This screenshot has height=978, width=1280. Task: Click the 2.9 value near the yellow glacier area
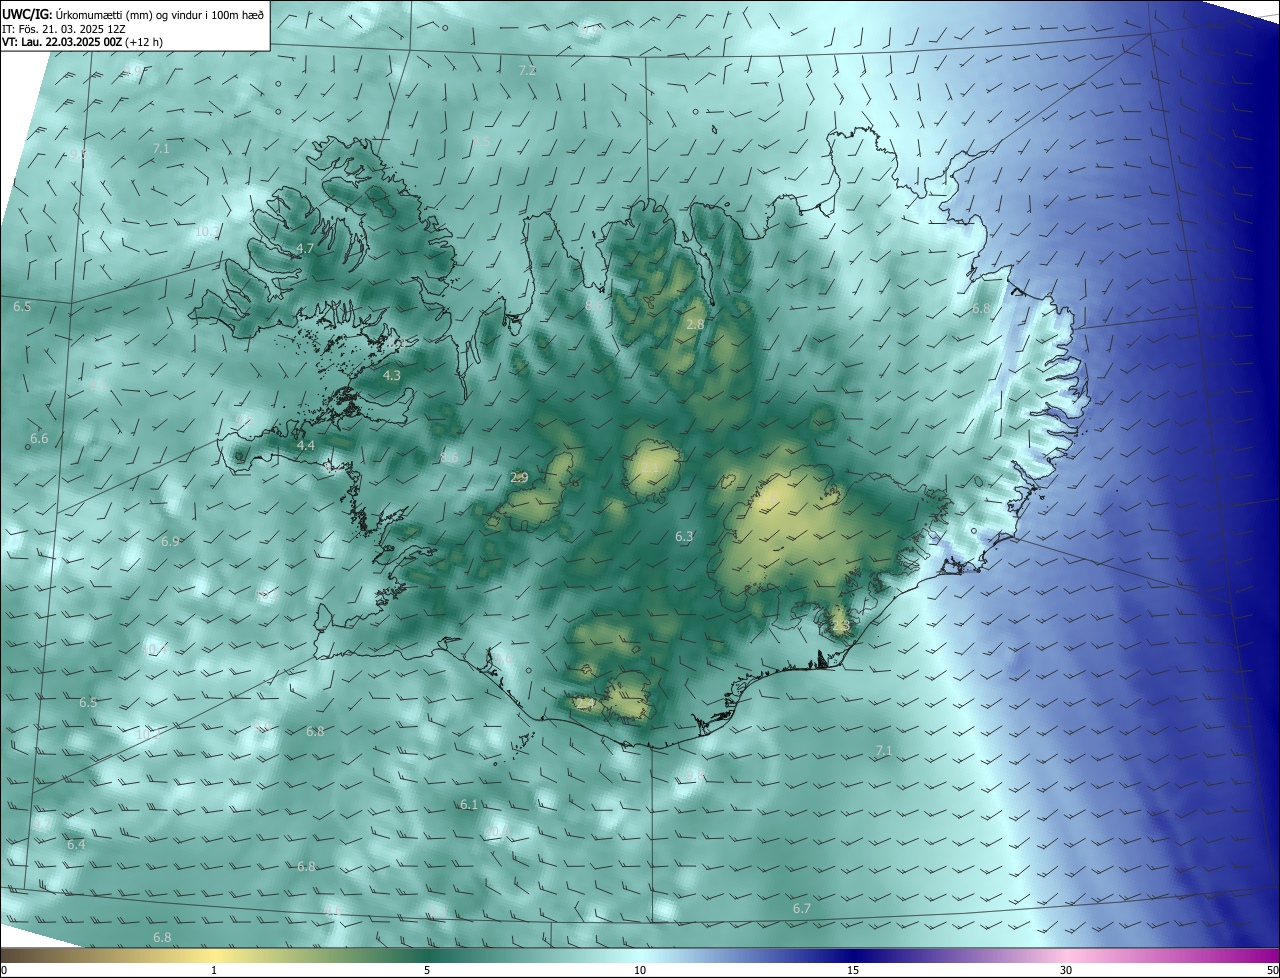pyautogui.click(x=519, y=478)
